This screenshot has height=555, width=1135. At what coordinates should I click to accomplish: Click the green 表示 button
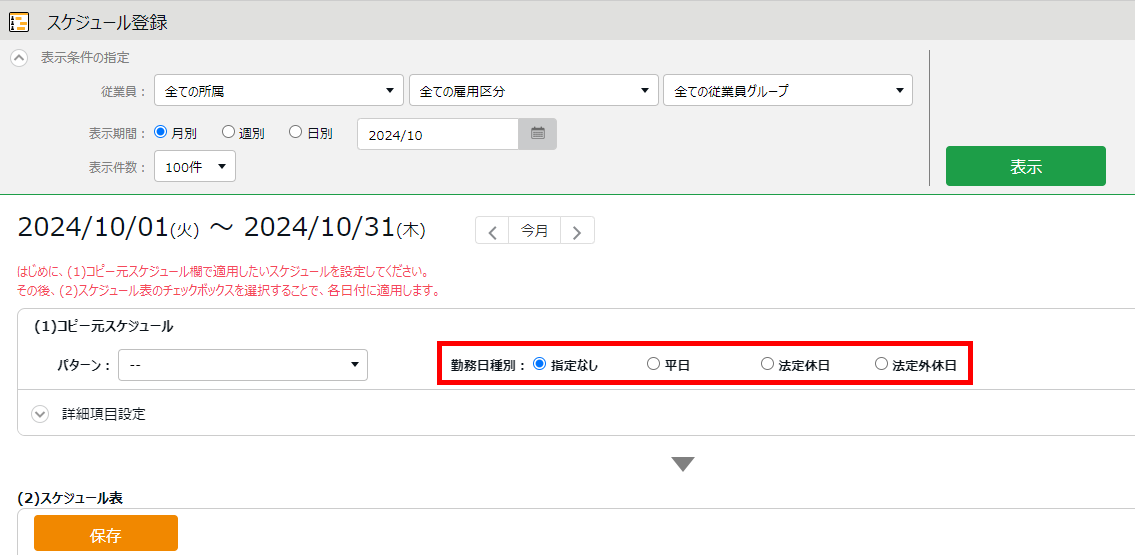(x=1025, y=166)
